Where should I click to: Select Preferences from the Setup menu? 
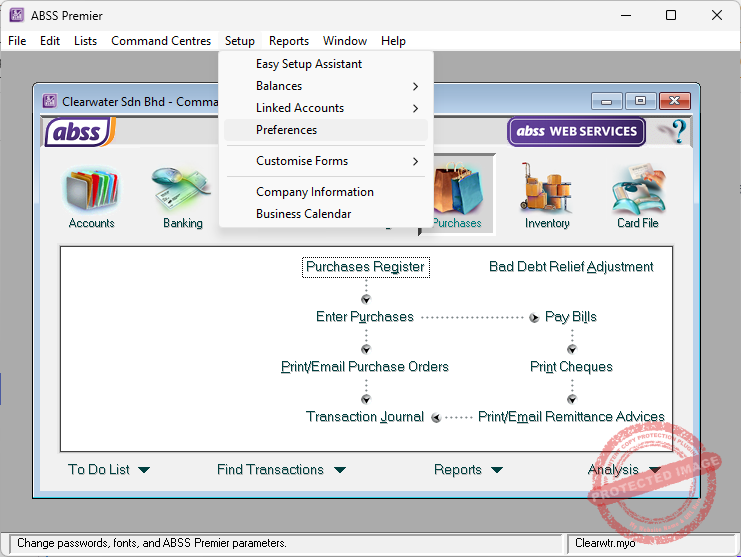326,130
